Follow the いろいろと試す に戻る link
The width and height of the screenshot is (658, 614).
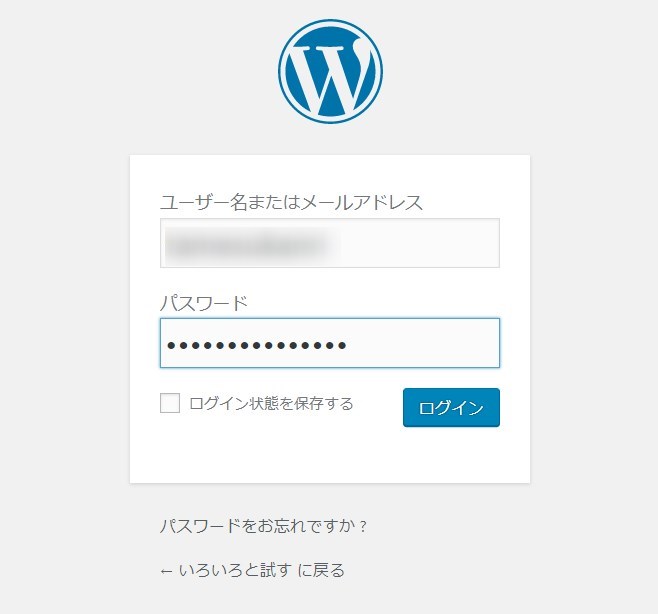[x=252, y=570]
